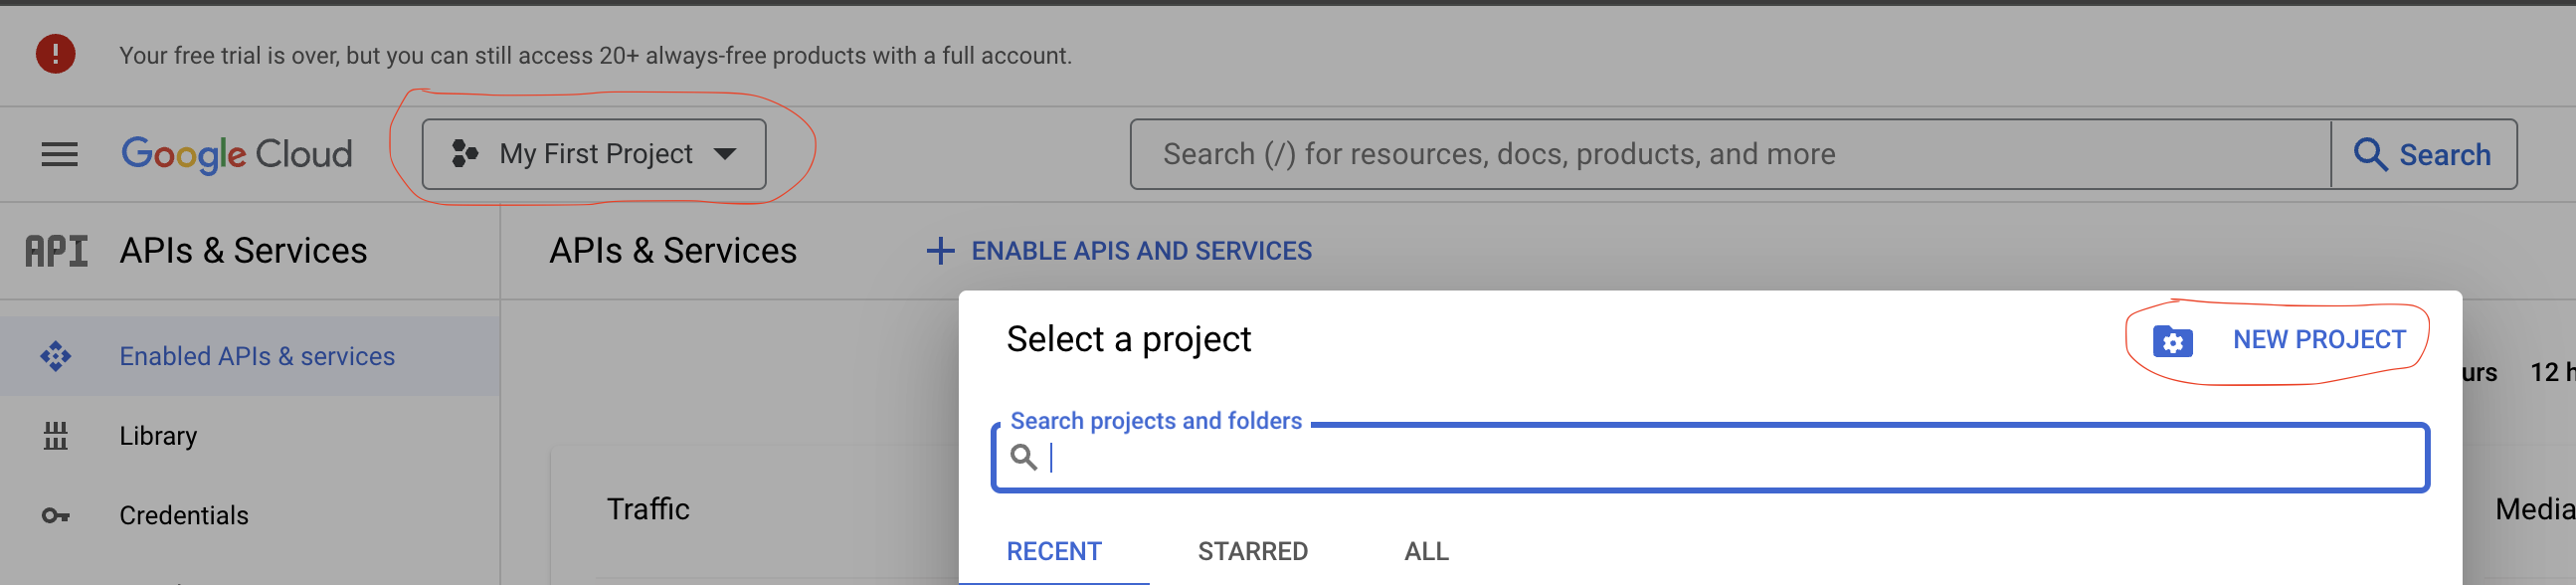Switch to the RECENT tab
Screen dimensions: 2576x585
(x=1054, y=551)
